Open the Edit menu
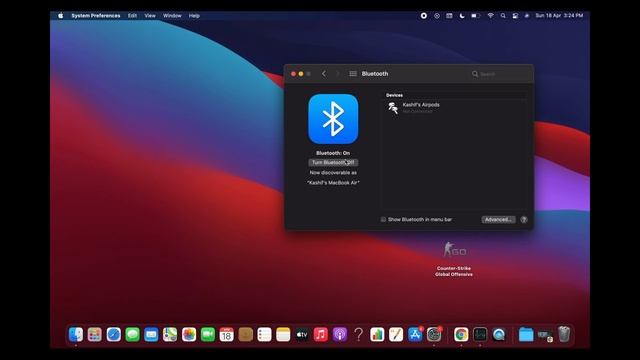This screenshot has width=640, height=360. 132,16
